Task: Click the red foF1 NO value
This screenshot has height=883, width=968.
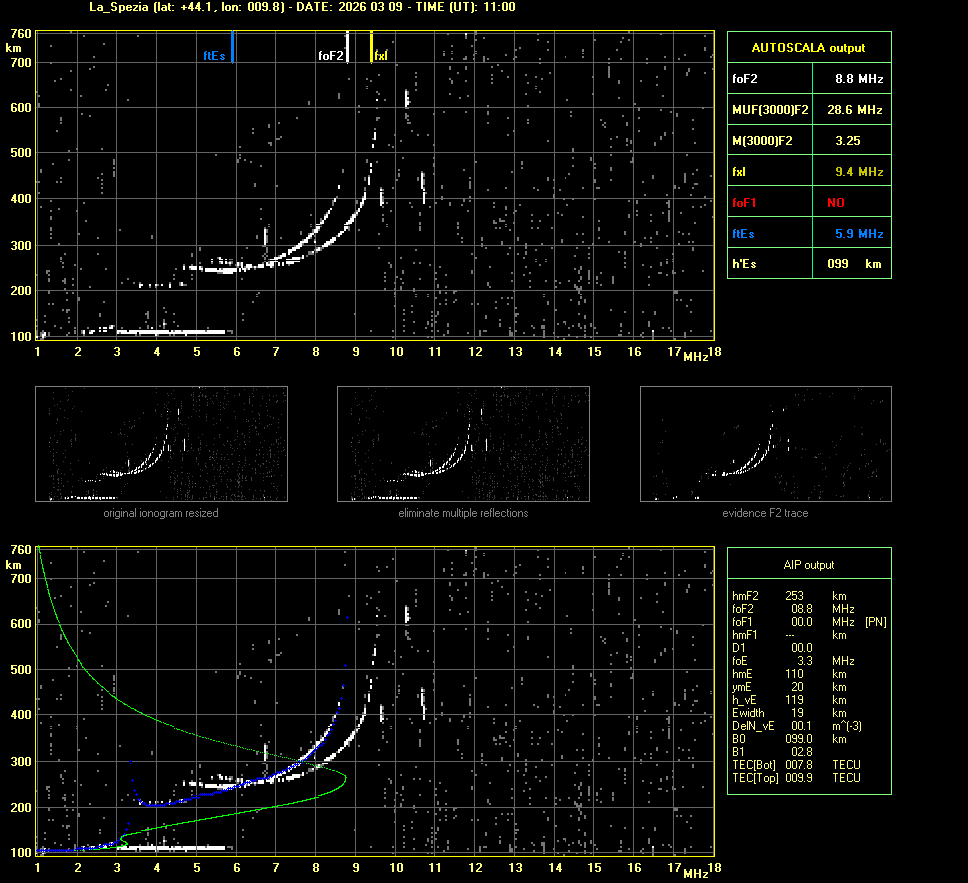Action: coord(835,203)
